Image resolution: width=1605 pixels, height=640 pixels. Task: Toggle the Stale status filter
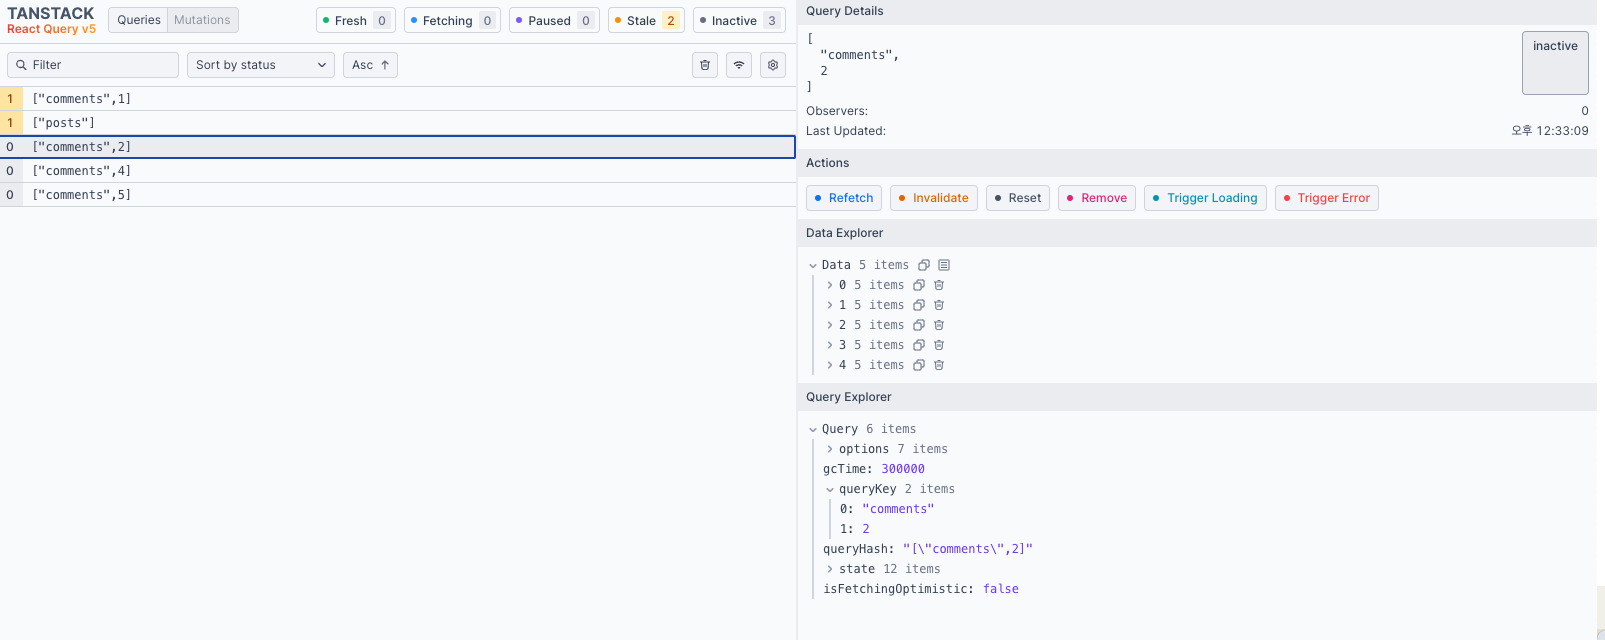646,20
